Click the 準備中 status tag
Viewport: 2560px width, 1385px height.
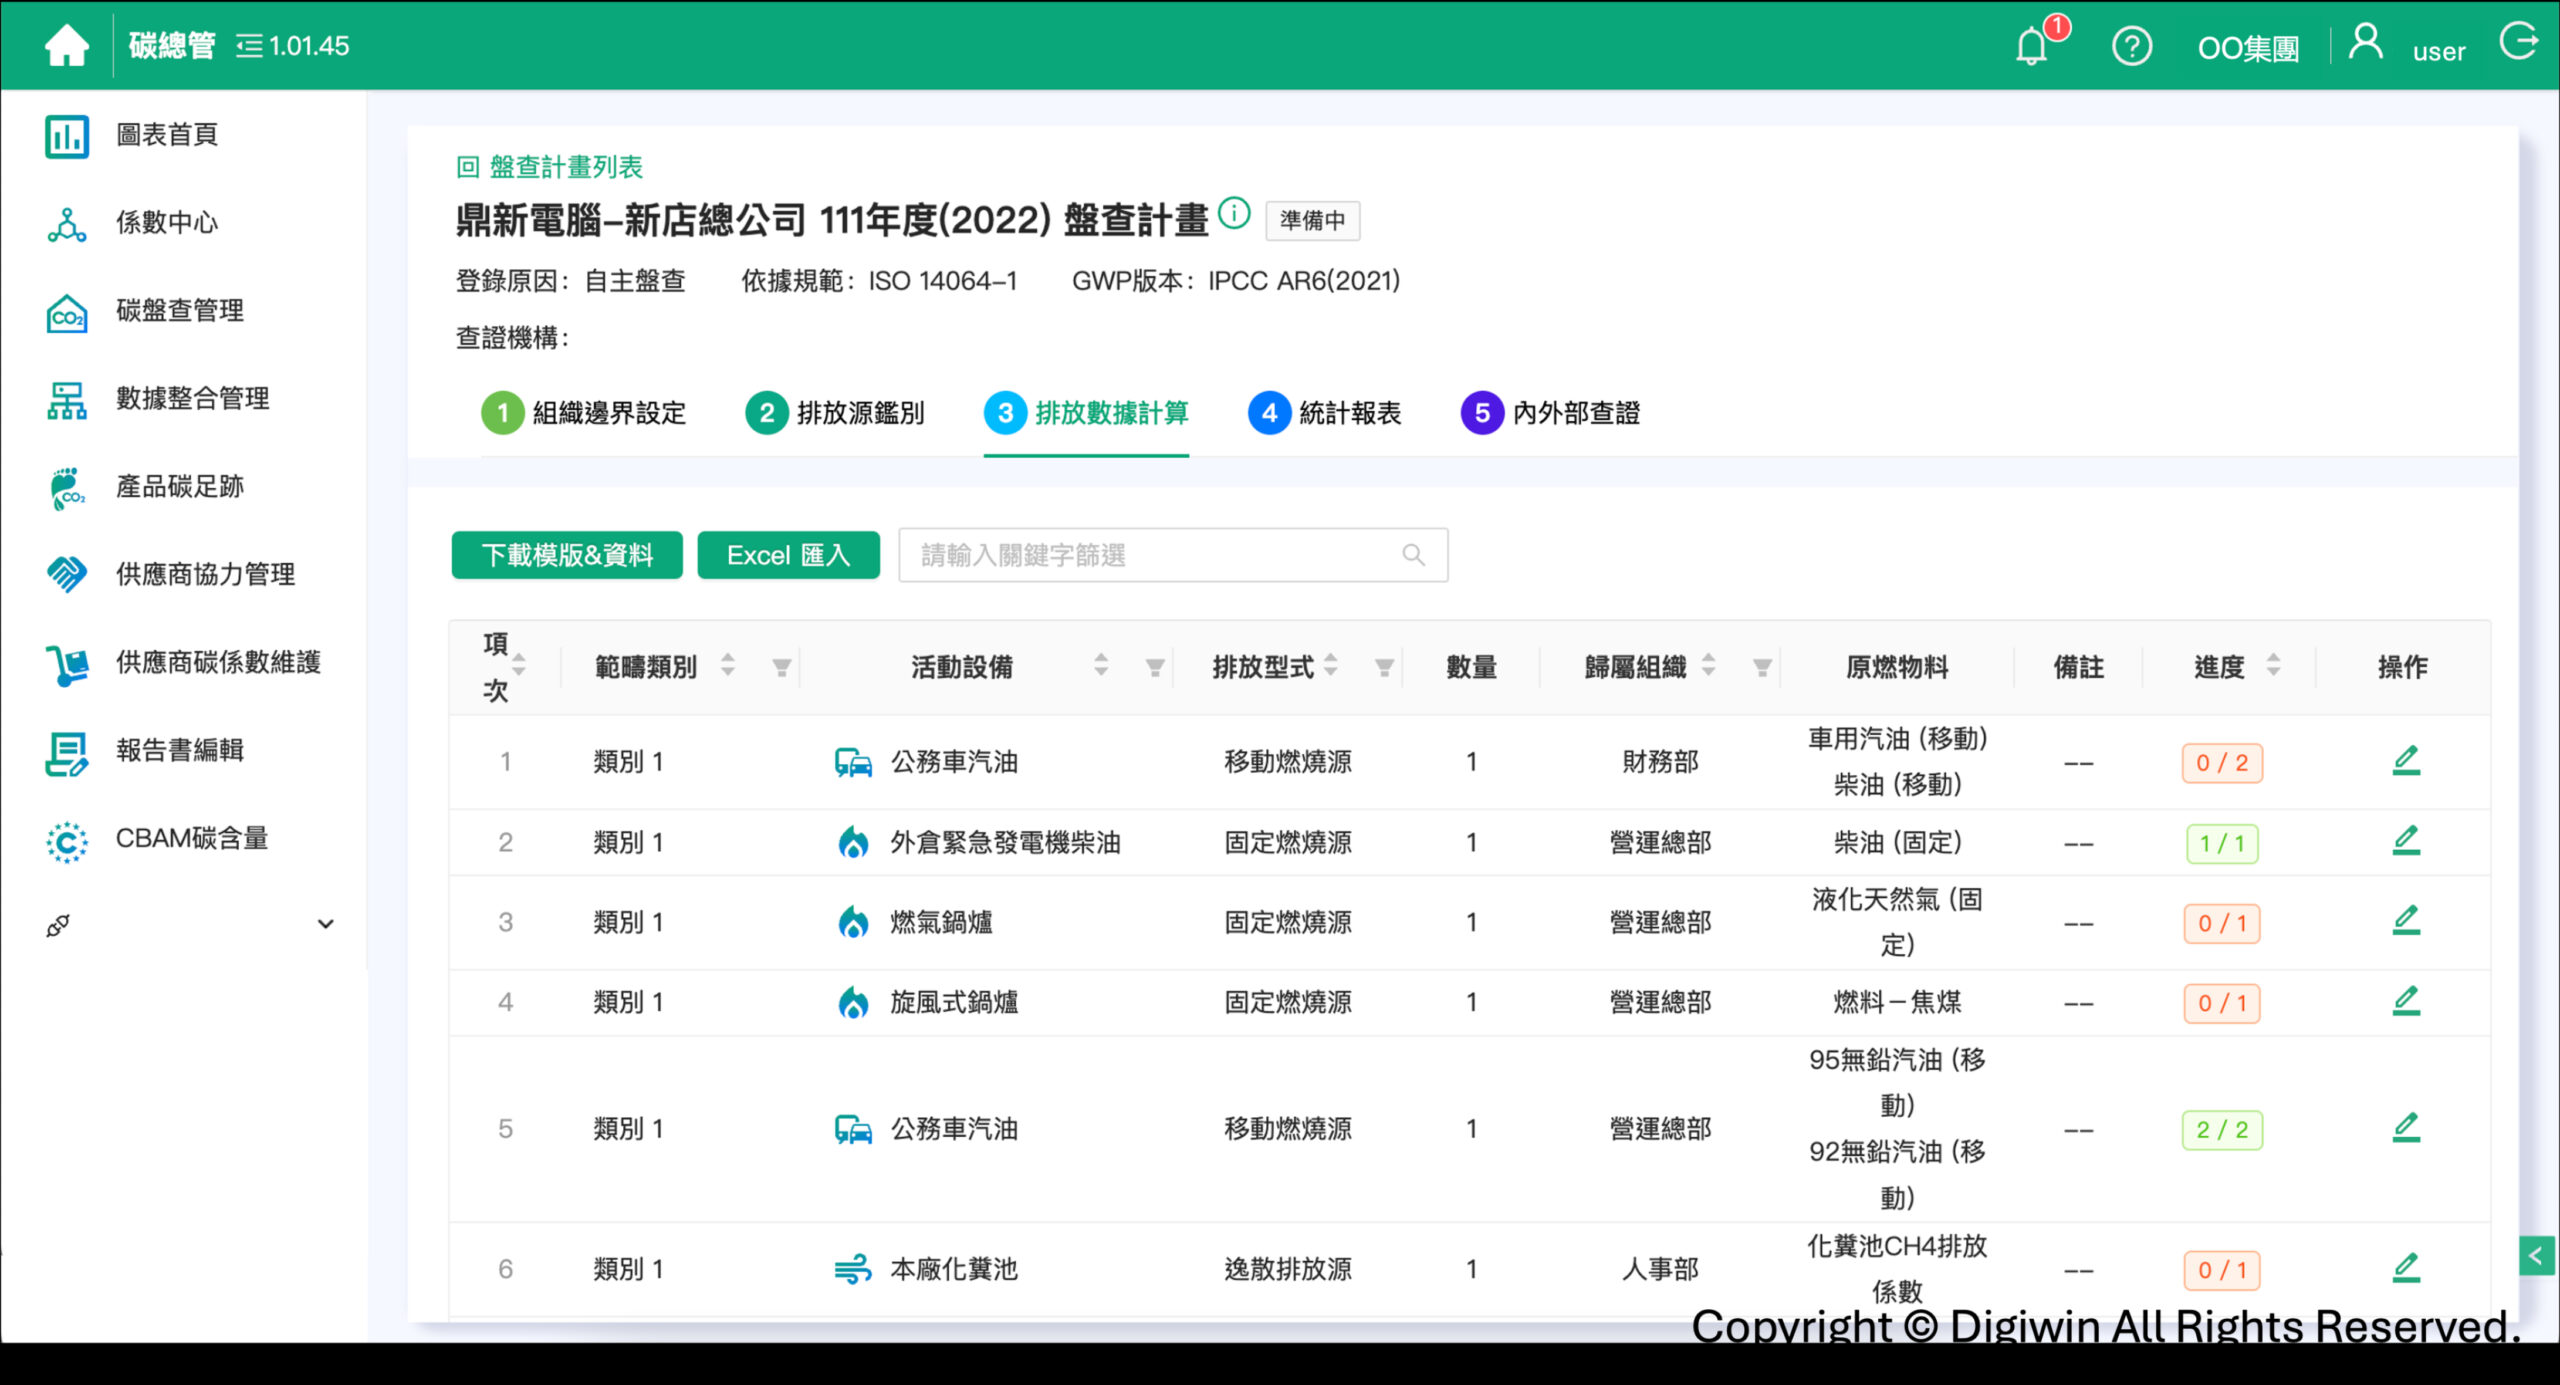(x=1312, y=220)
